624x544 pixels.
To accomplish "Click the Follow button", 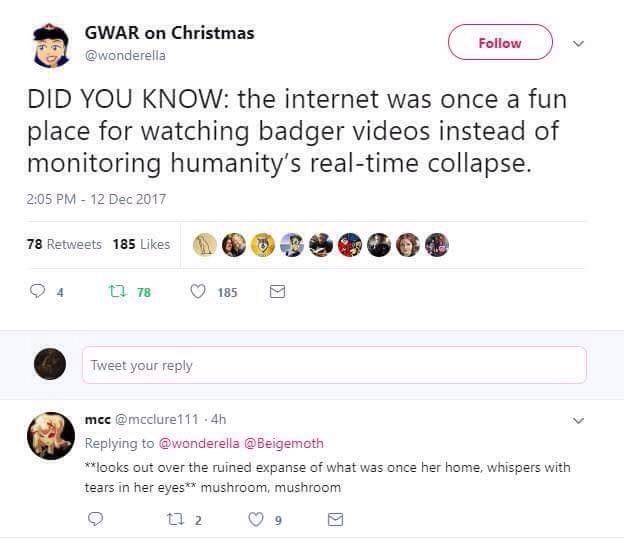I will (500, 43).
